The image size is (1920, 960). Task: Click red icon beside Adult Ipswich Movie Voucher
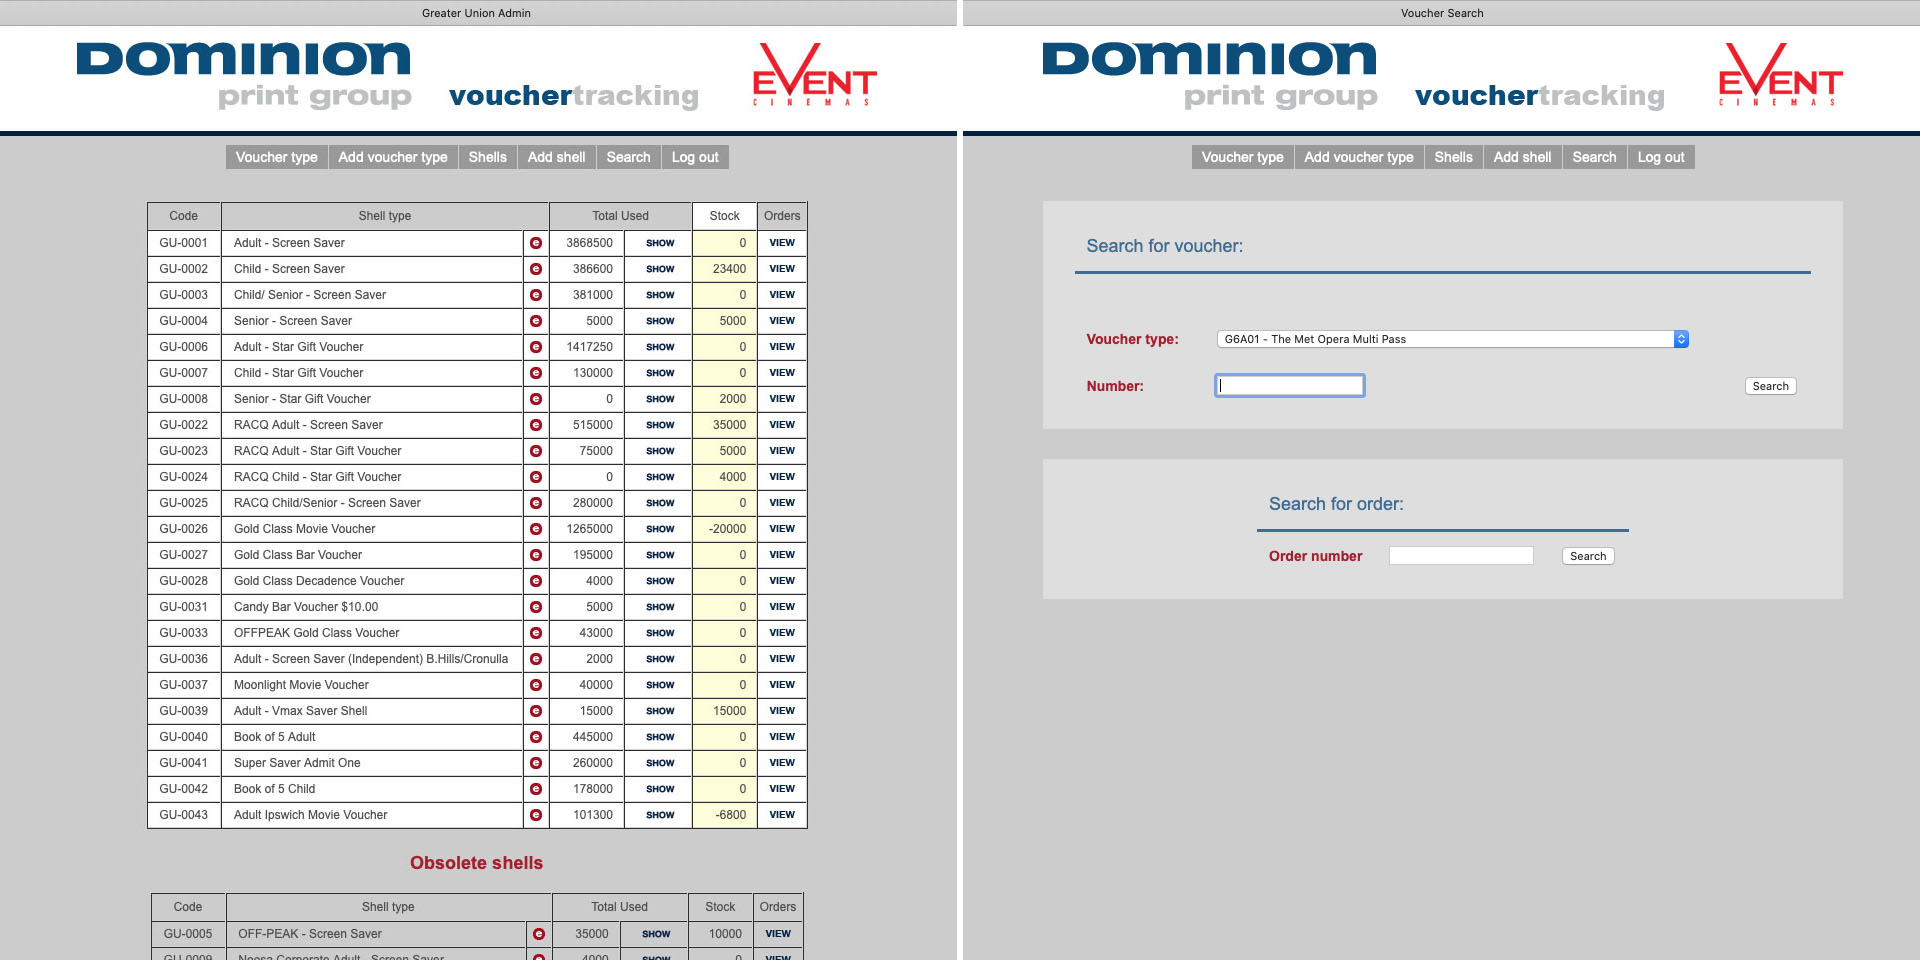pyautogui.click(x=536, y=815)
